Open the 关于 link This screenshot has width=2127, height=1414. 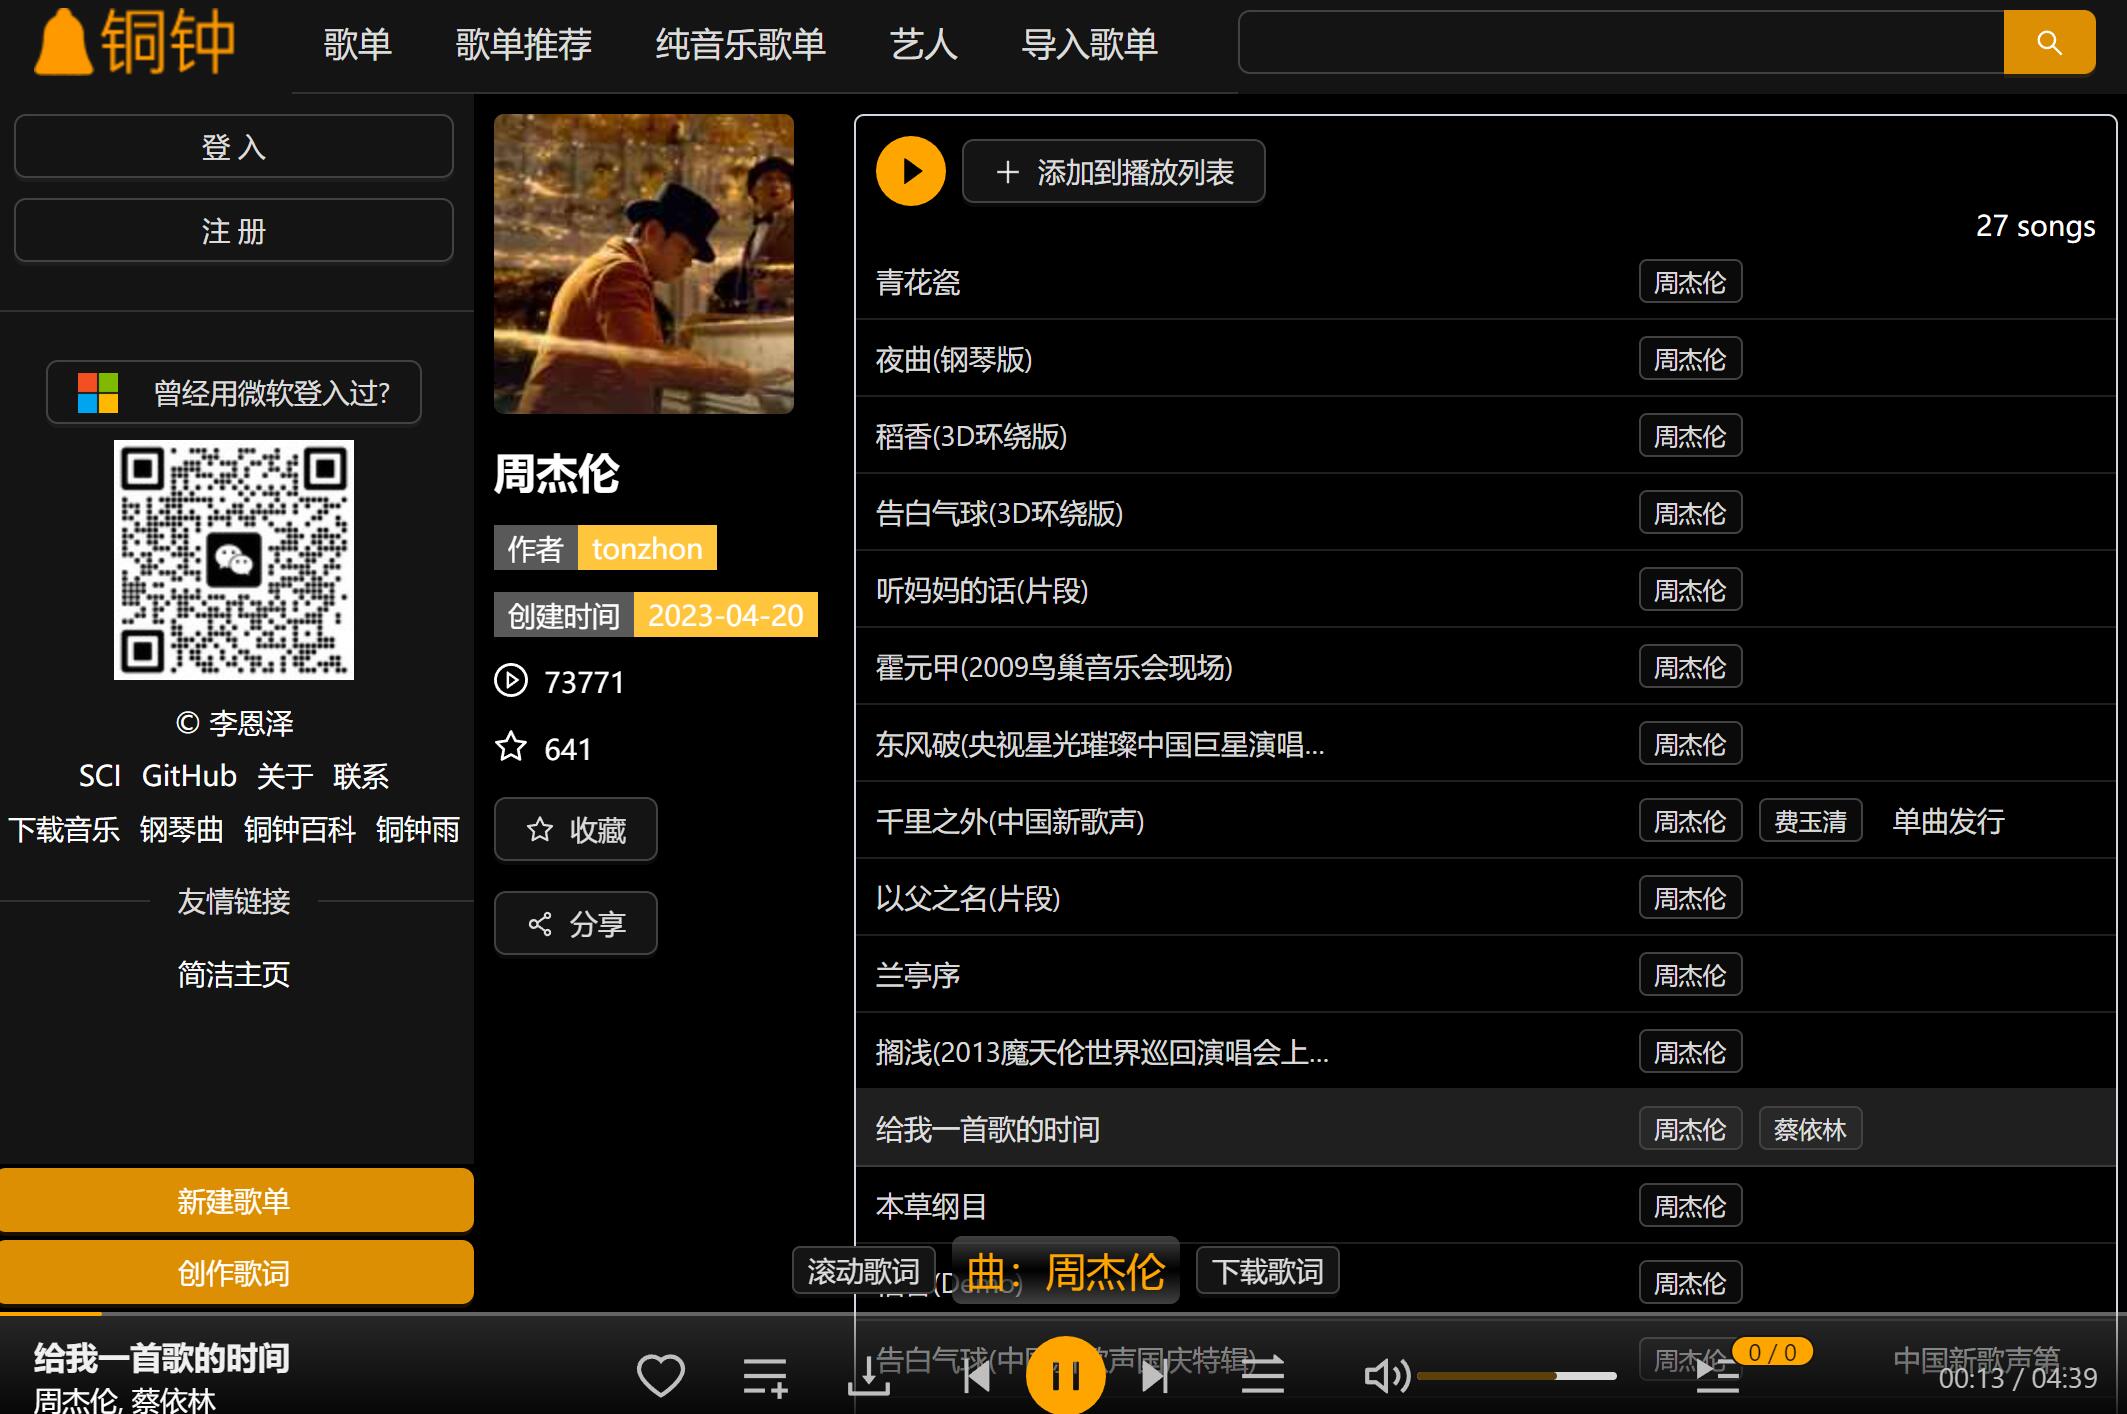click(285, 776)
